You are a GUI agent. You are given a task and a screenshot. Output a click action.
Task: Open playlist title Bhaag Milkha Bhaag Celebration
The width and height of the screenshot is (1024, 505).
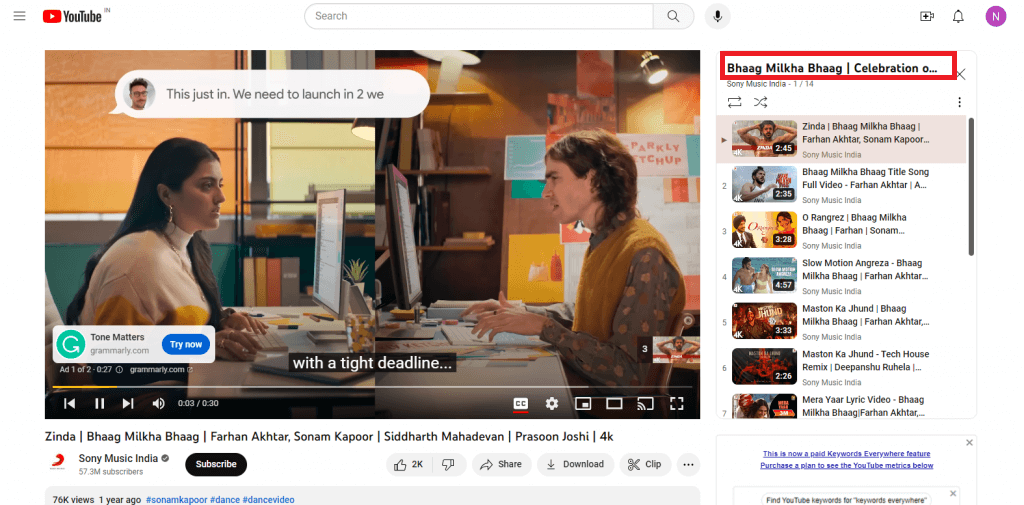pos(832,68)
